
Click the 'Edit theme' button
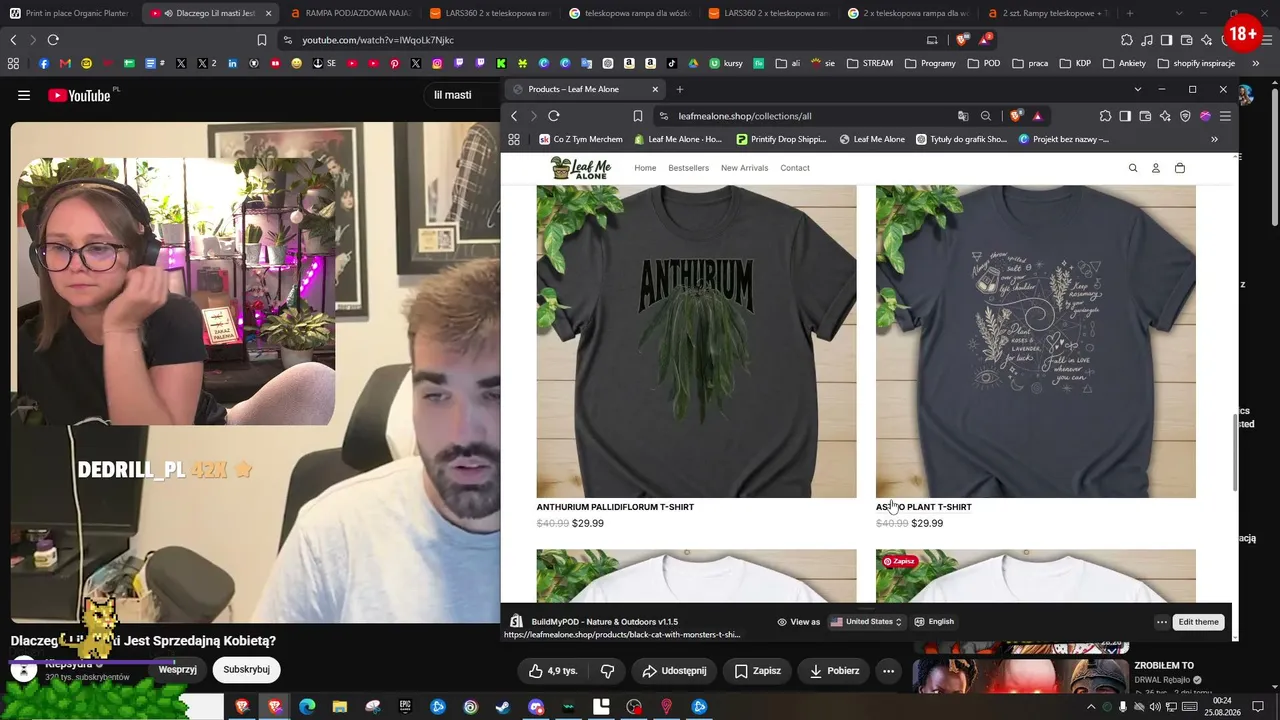[1198, 622]
